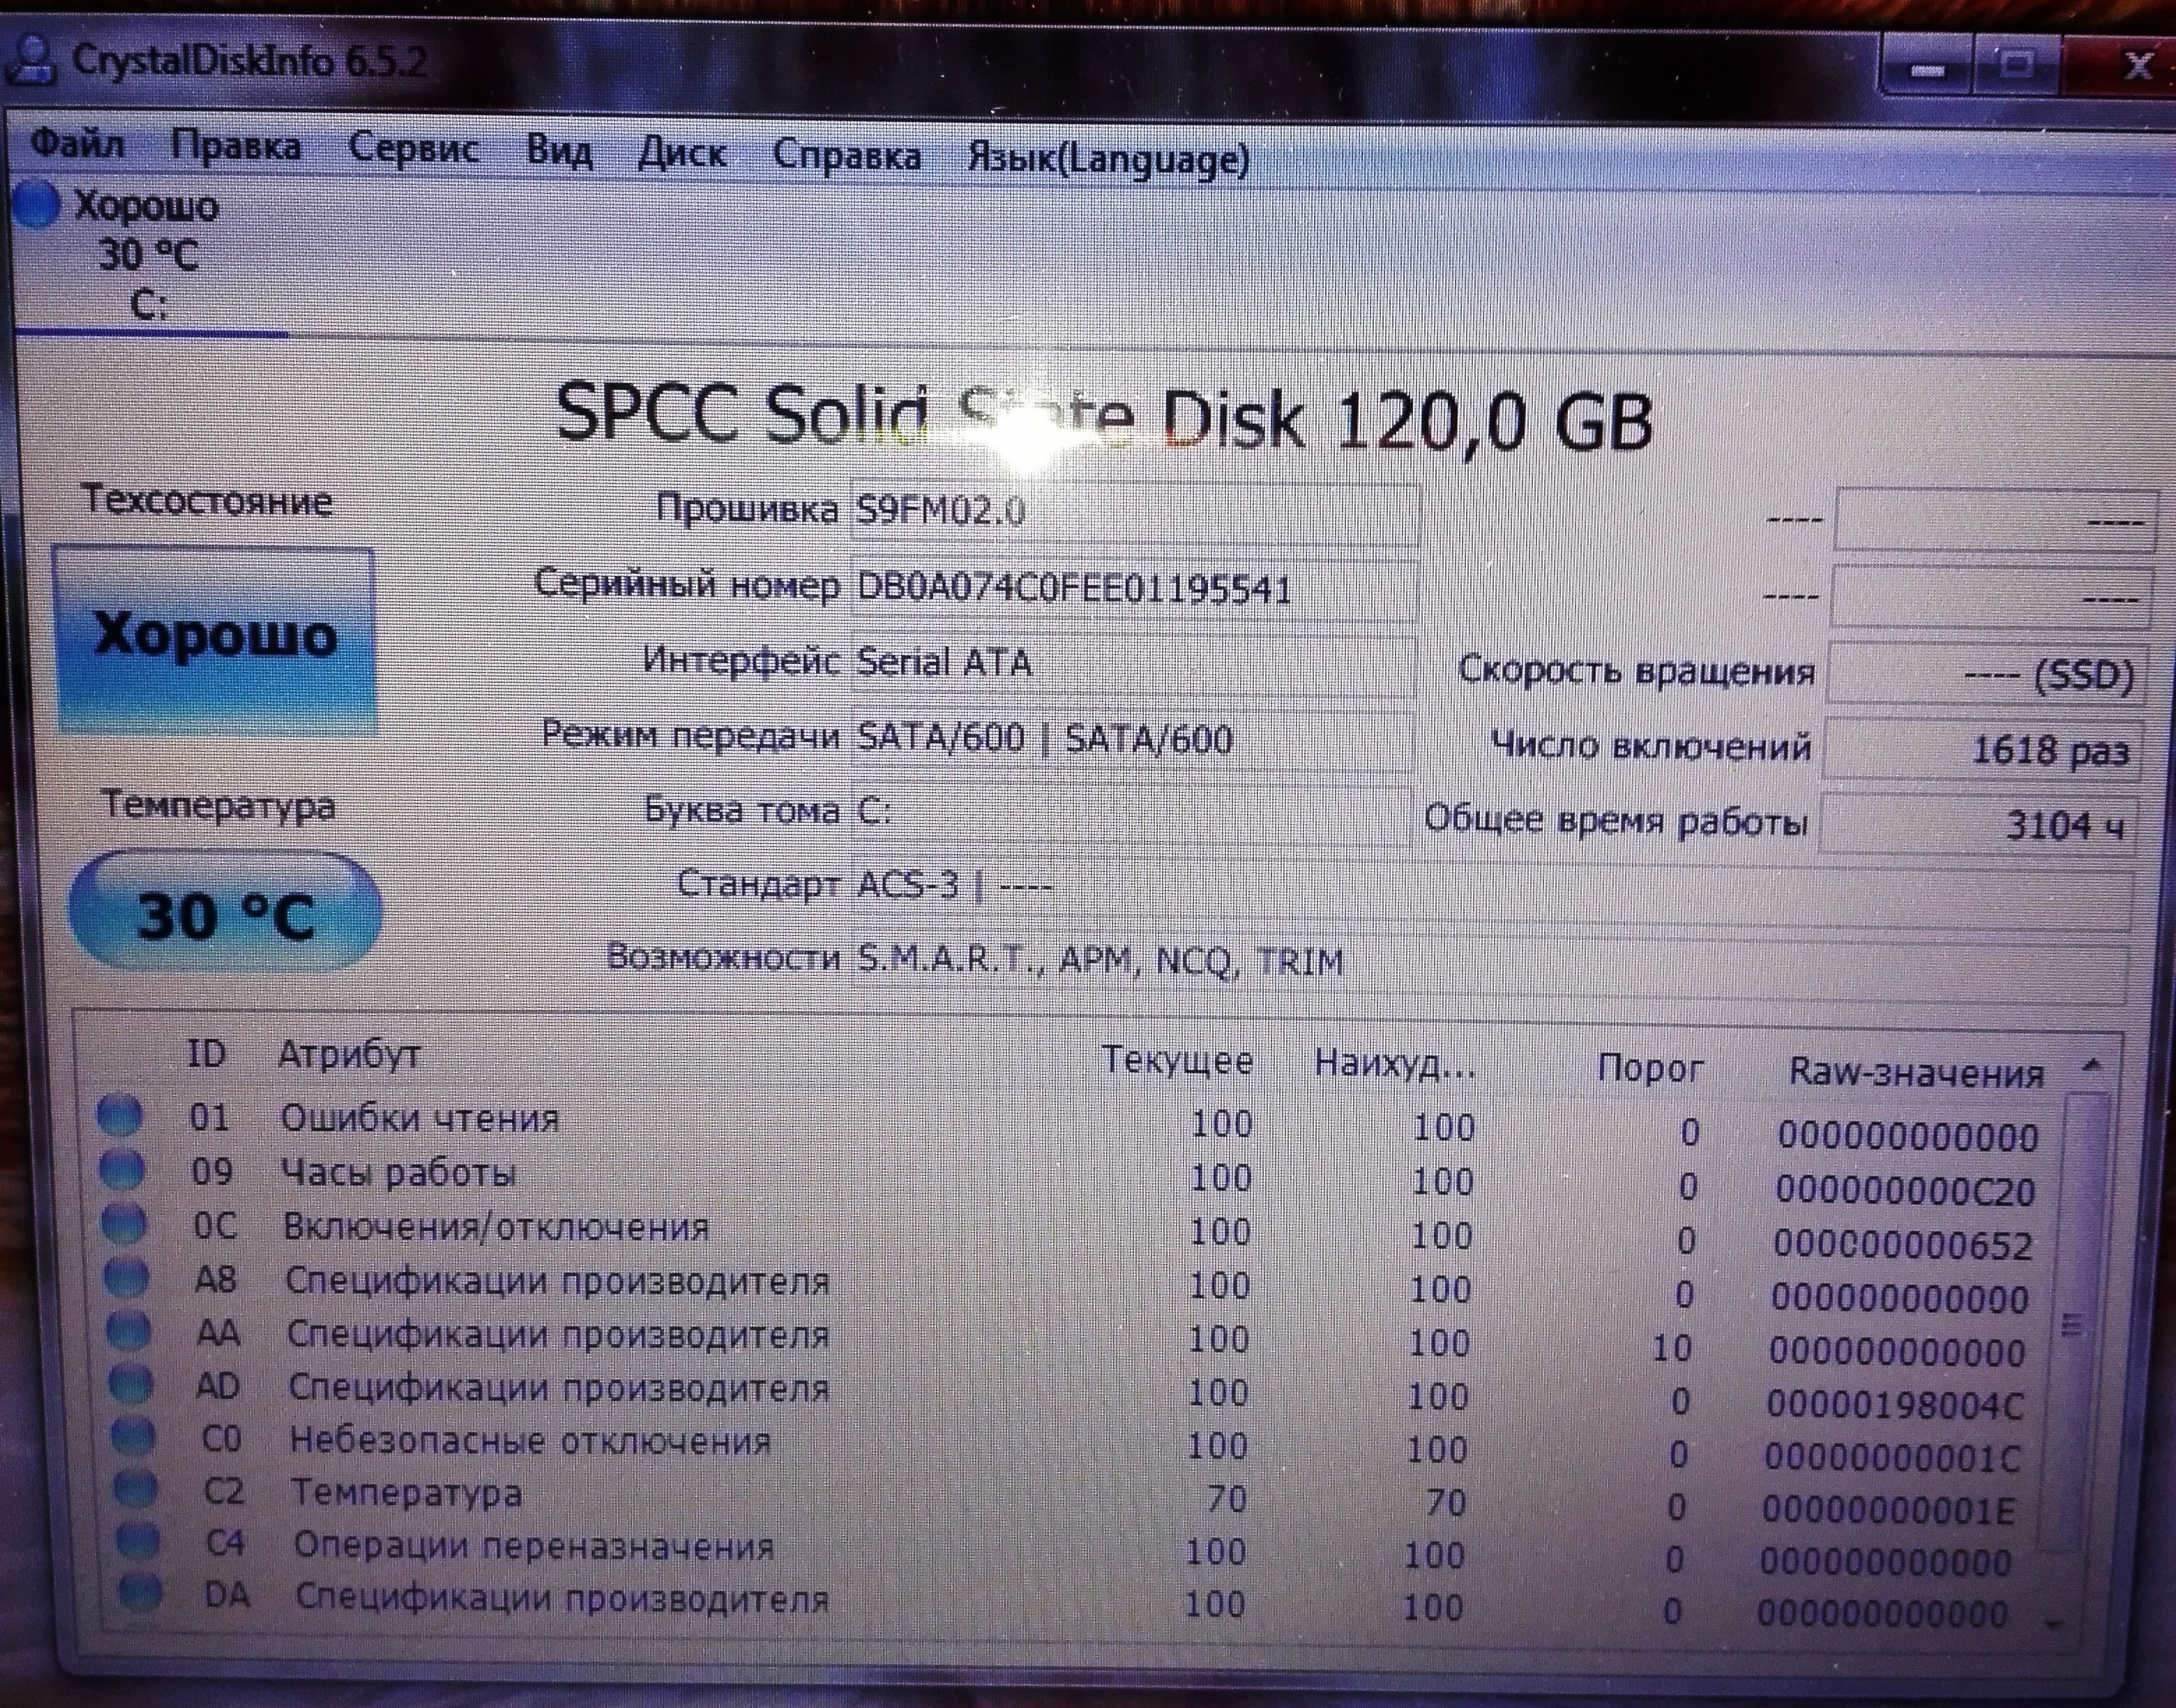Click status circle of row C0 Небезопасные отключения
The height and width of the screenshot is (1708, 2176).
tap(132, 1436)
